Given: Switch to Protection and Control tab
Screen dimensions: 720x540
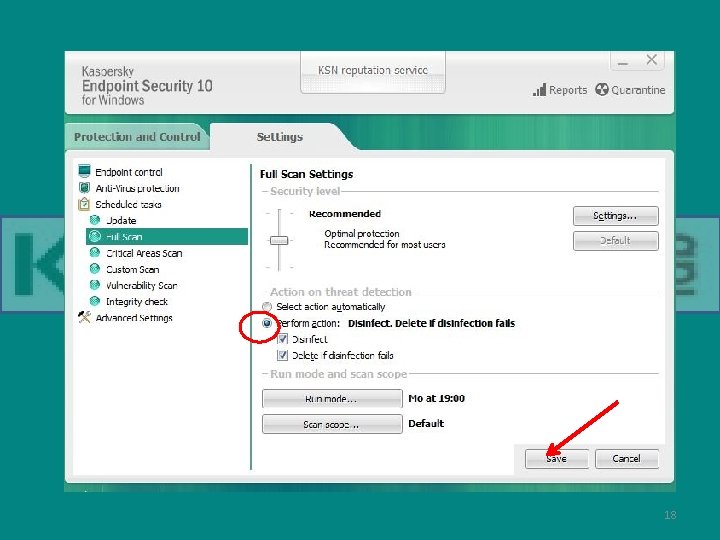Looking at the screenshot, I should pos(137,137).
